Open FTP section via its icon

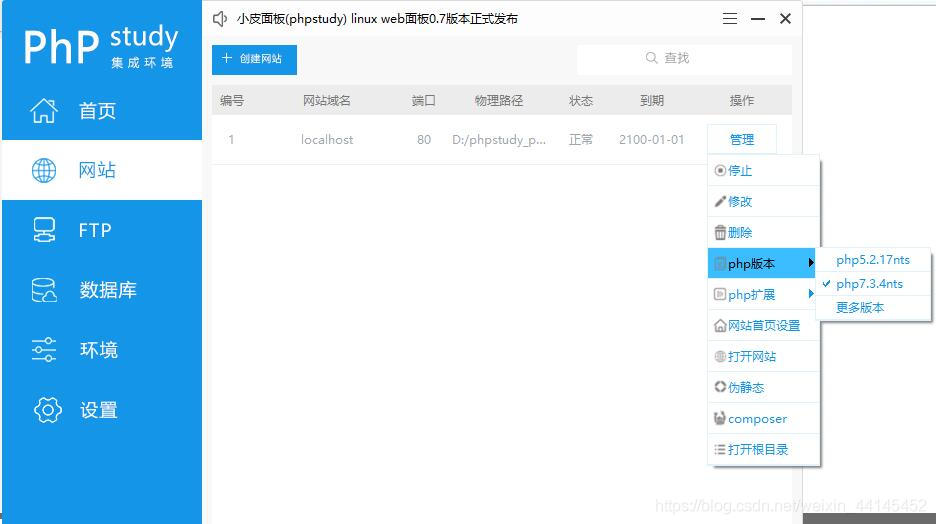pyautogui.click(x=44, y=231)
